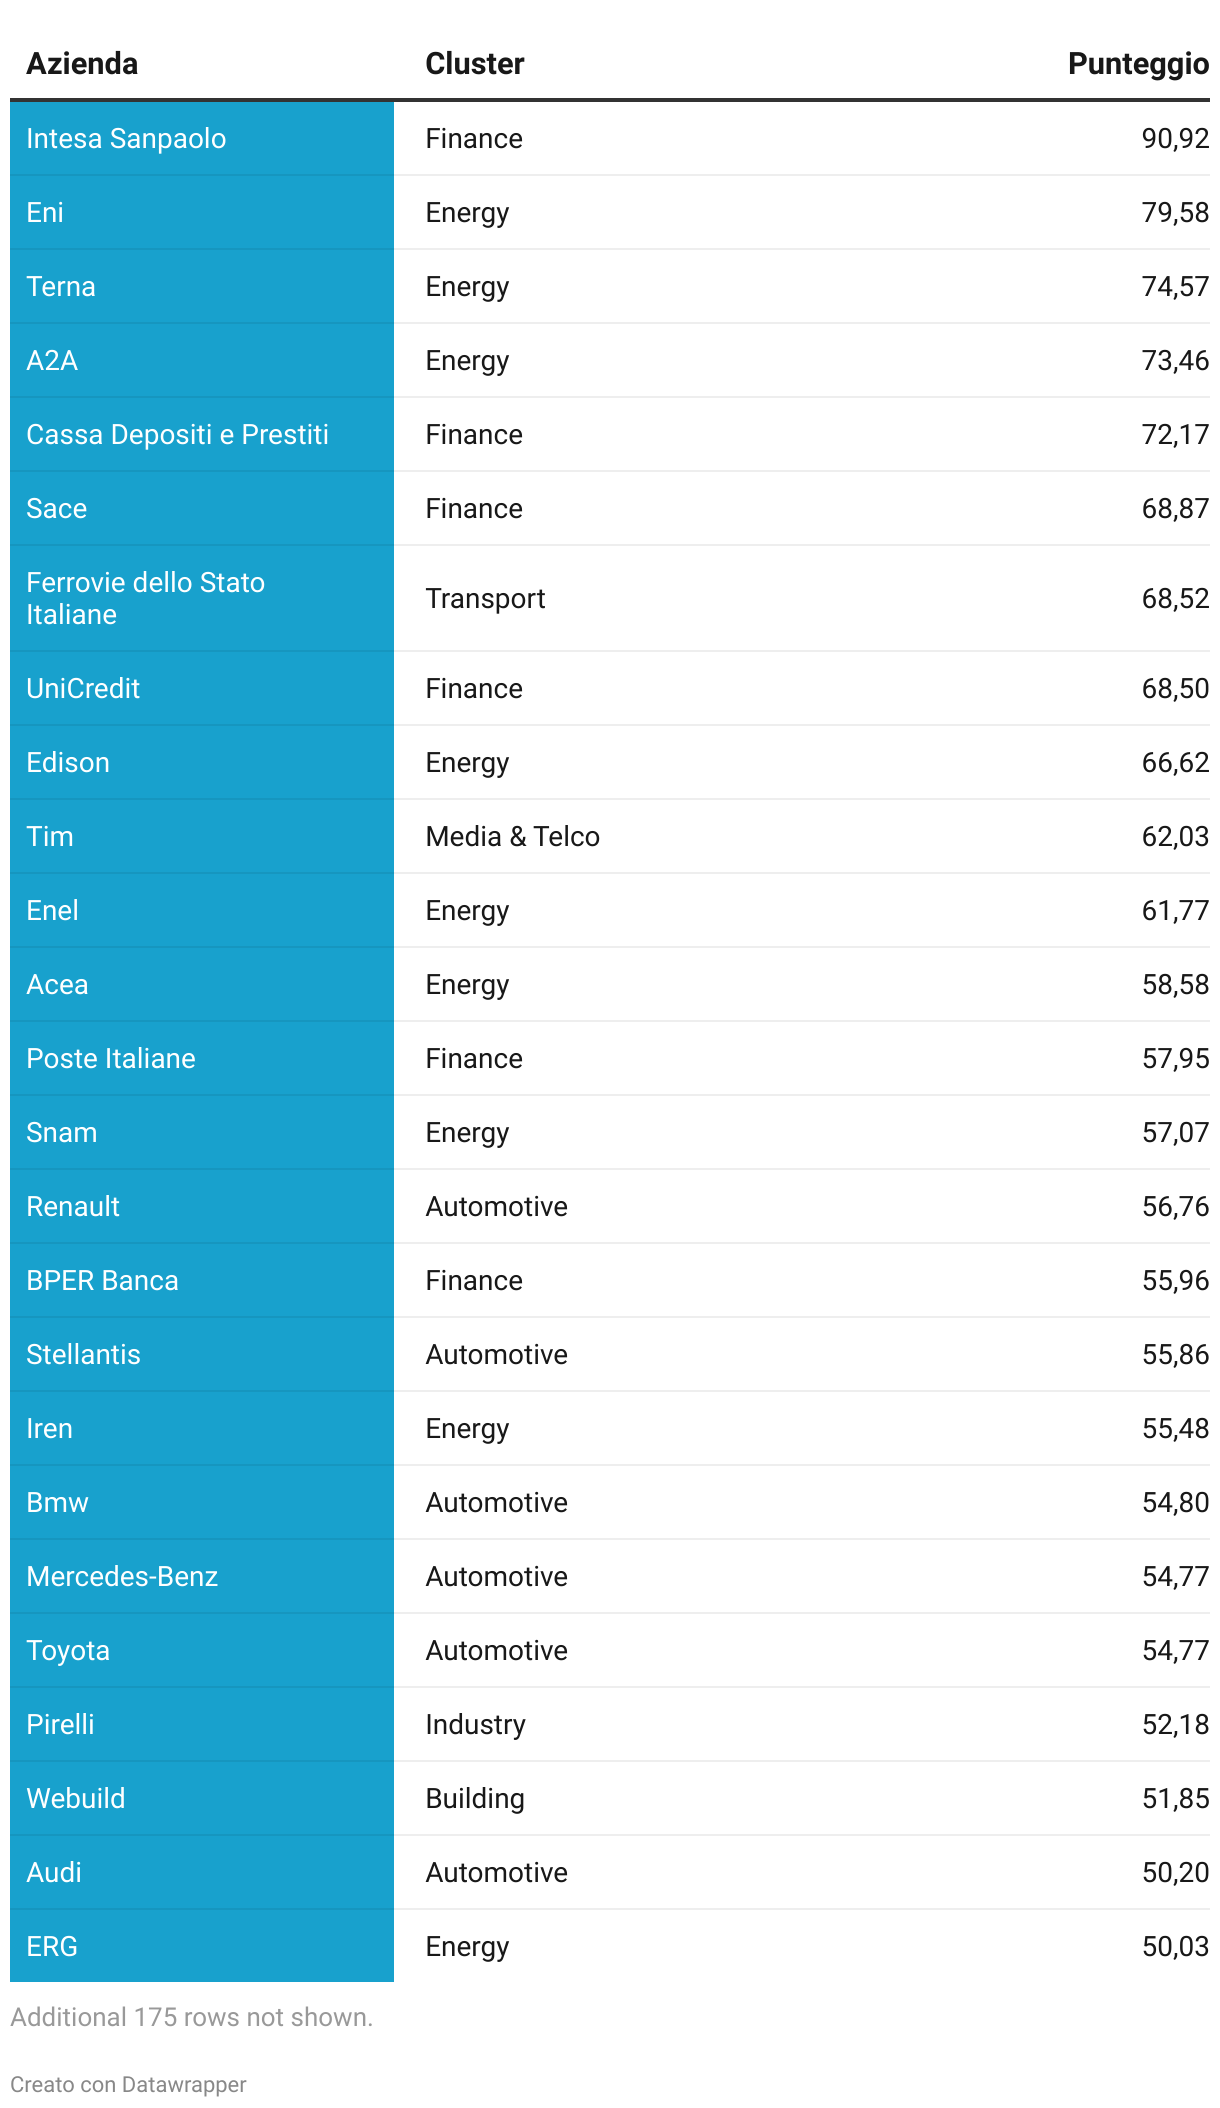Click the Cassa Depositi e Prestiti cell

[x=177, y=435]
